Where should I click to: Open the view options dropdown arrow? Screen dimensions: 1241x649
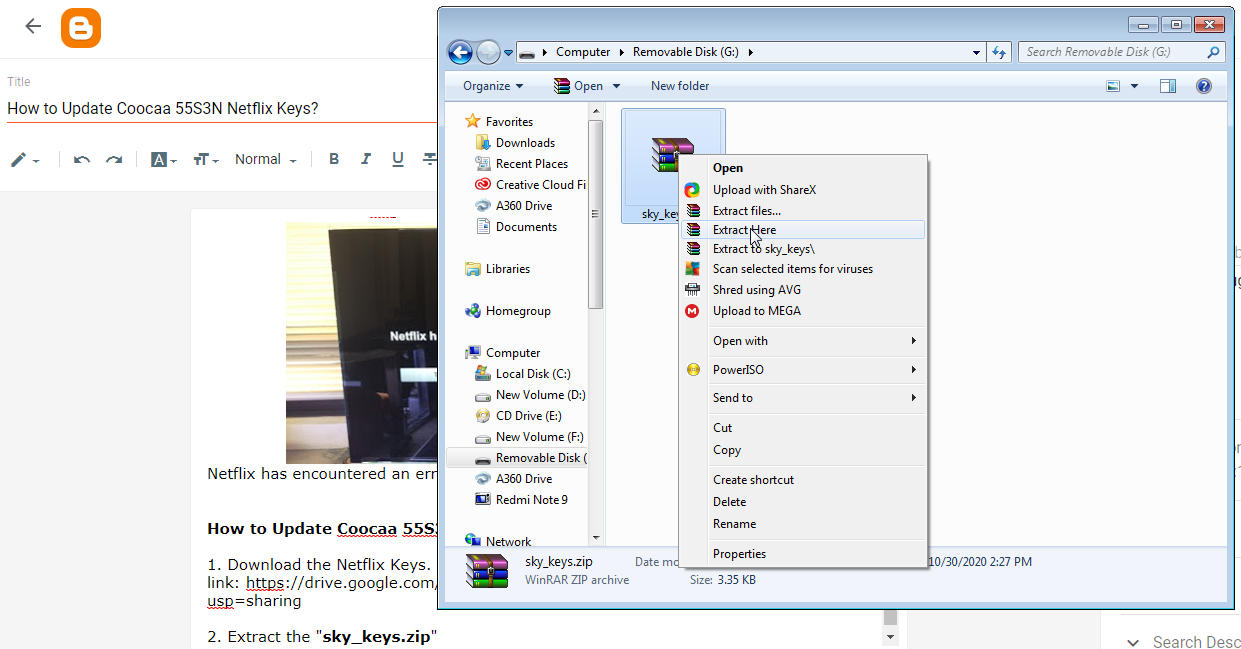point(1135,86)
